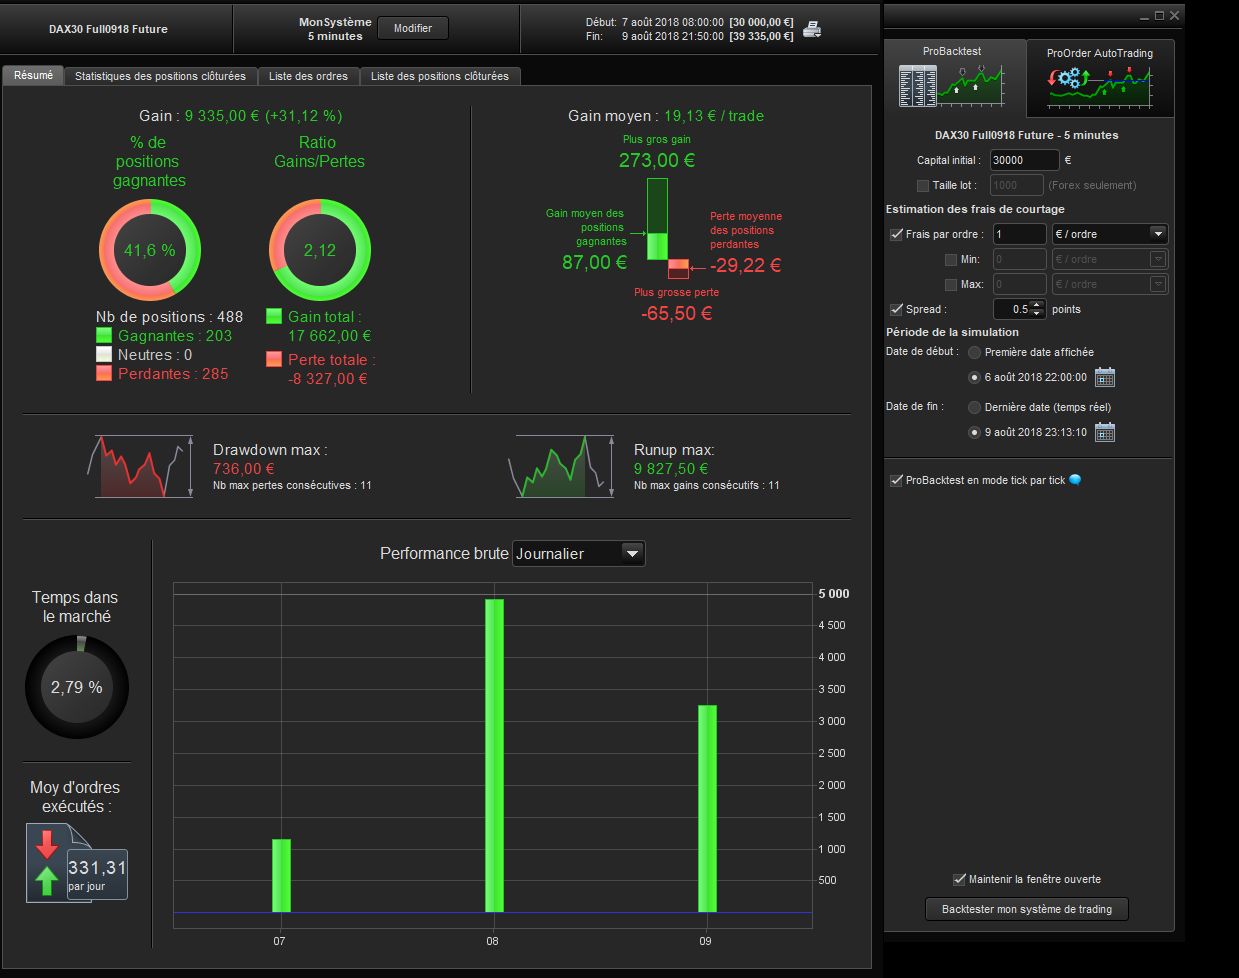Click Backtester mon système de trading

pos(1027,909)
